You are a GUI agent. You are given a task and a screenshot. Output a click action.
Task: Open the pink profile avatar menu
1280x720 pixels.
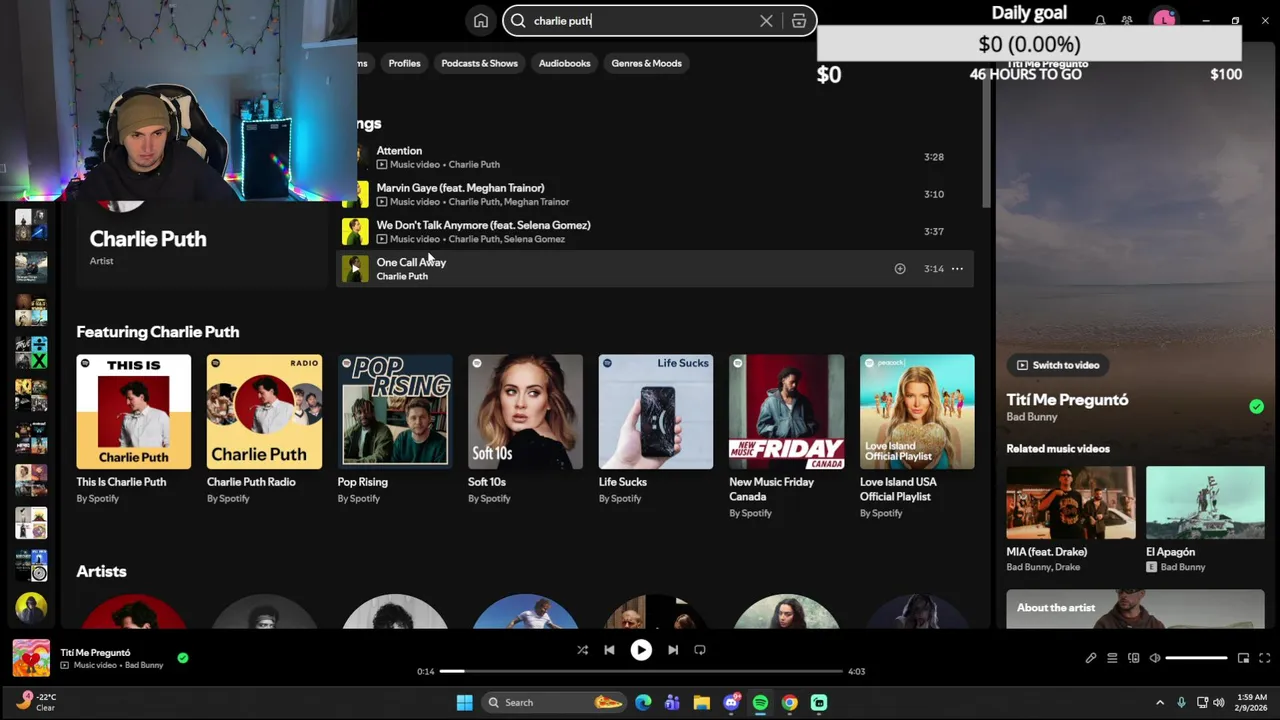coord(1164,20)
